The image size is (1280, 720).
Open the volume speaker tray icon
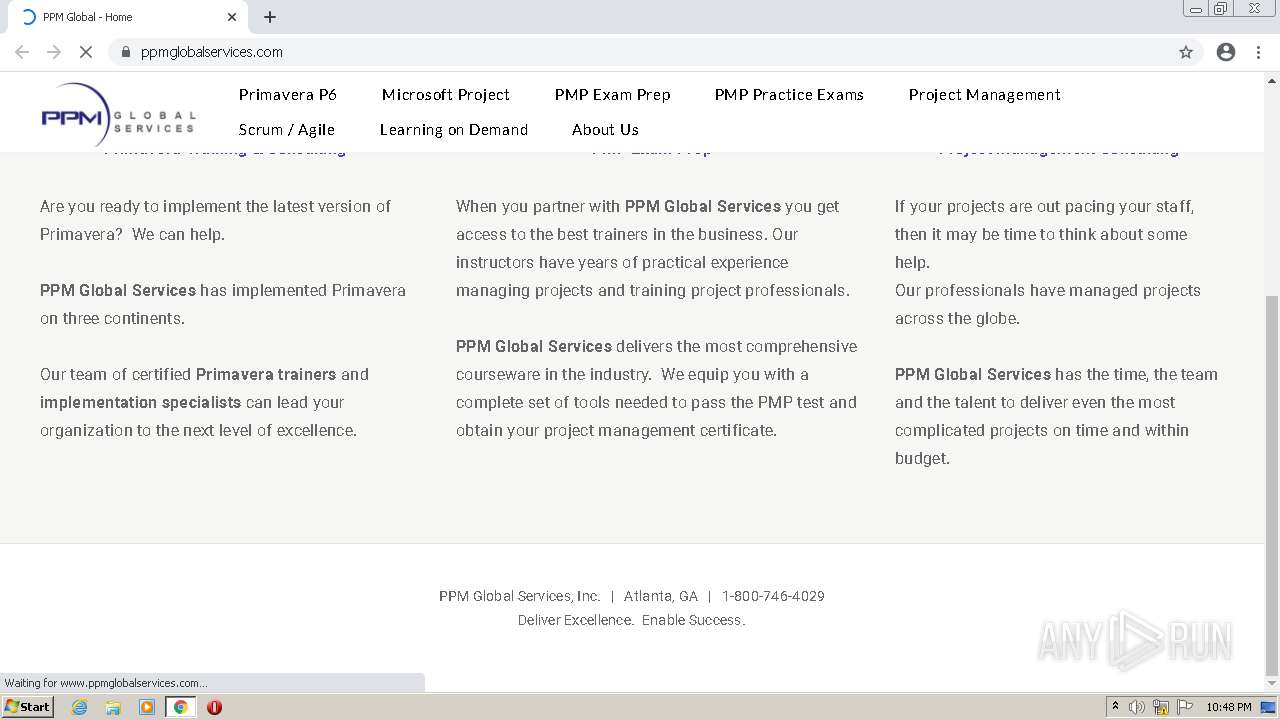click(1137, 707)
